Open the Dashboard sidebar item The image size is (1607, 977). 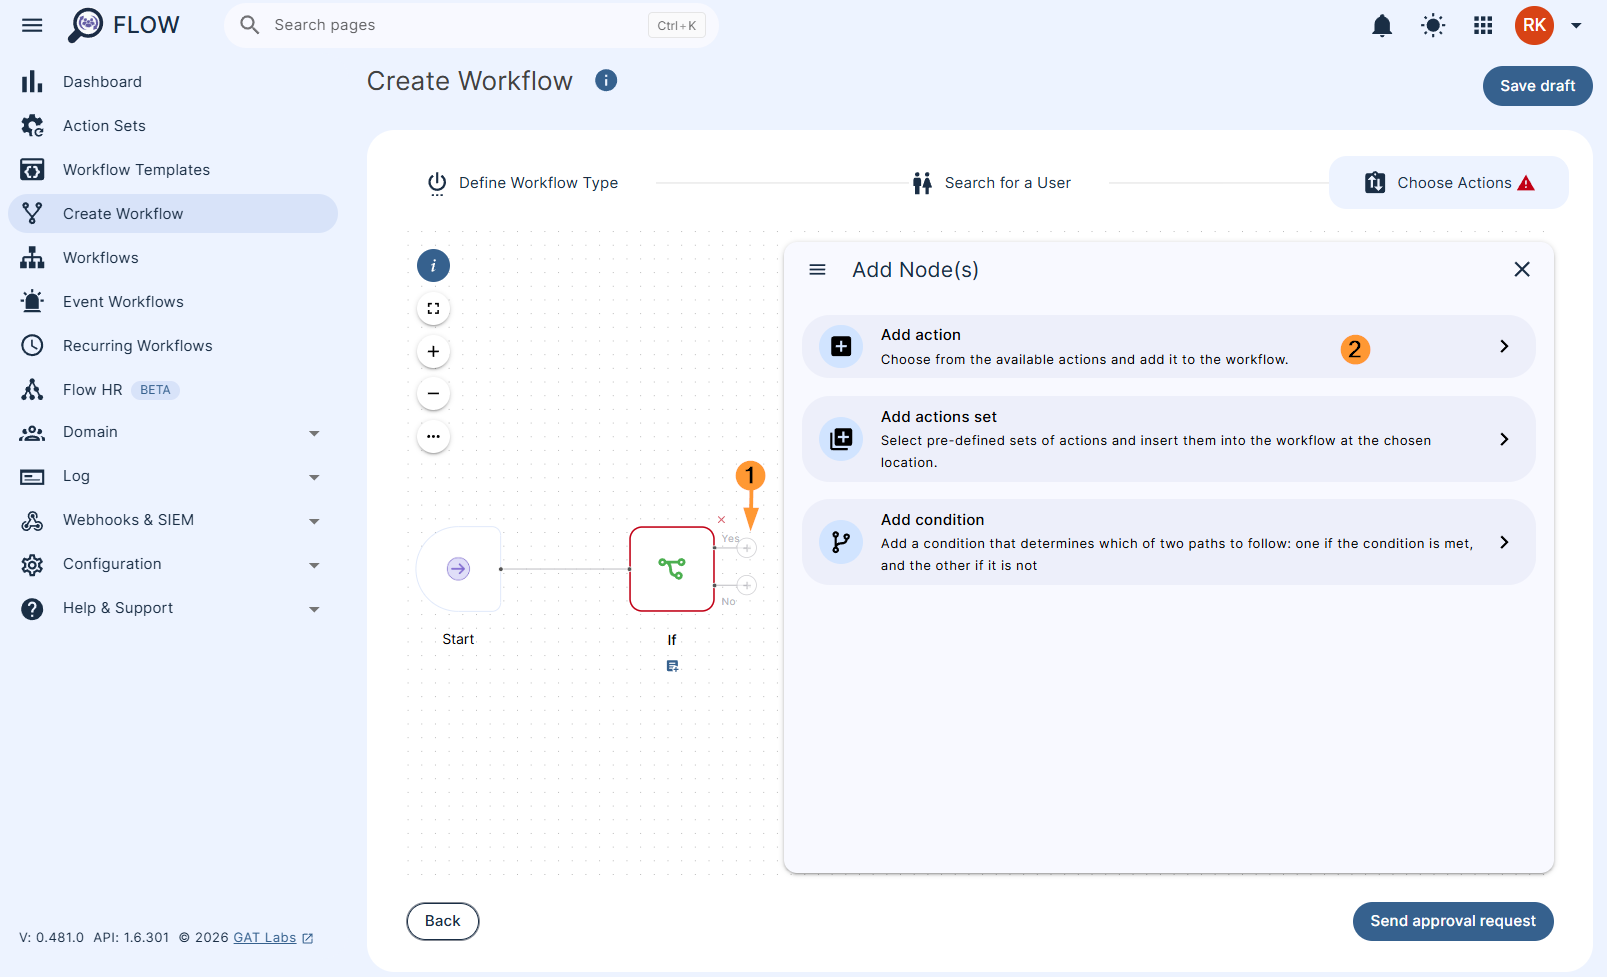click(x=173, y=82)
